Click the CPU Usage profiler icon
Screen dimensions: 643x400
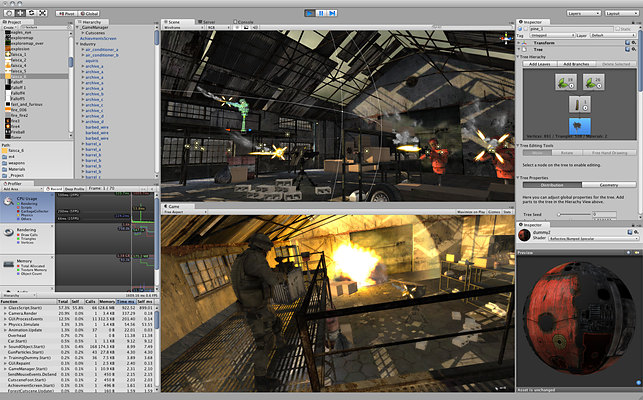7,200
